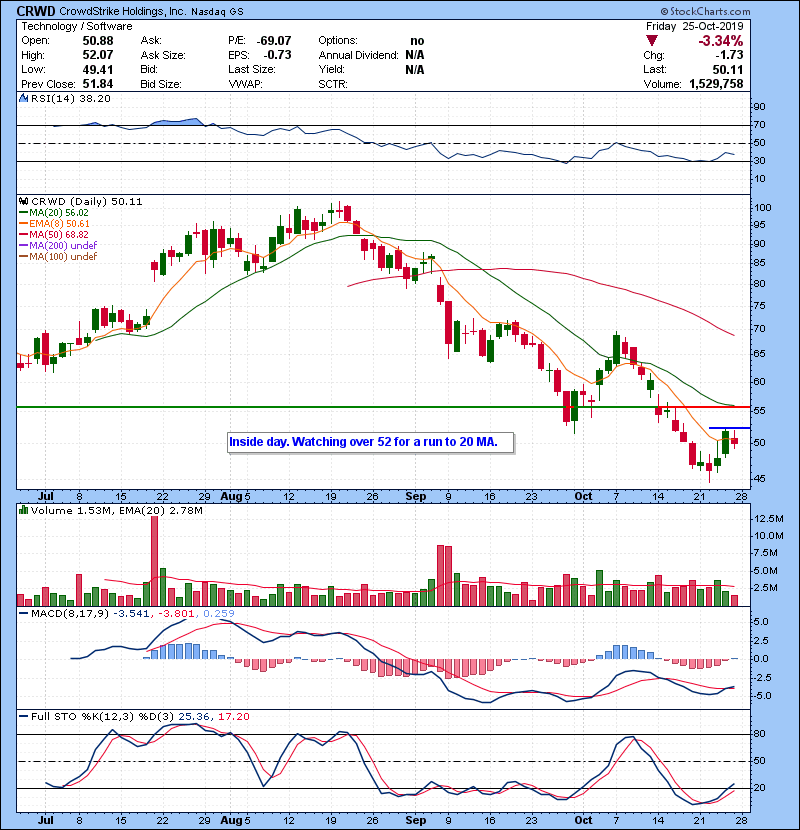The image size is (800, 830).
Task: Click the Volume 1.53M, EMA(20) 2.78M label
Action: coord(116,511)
